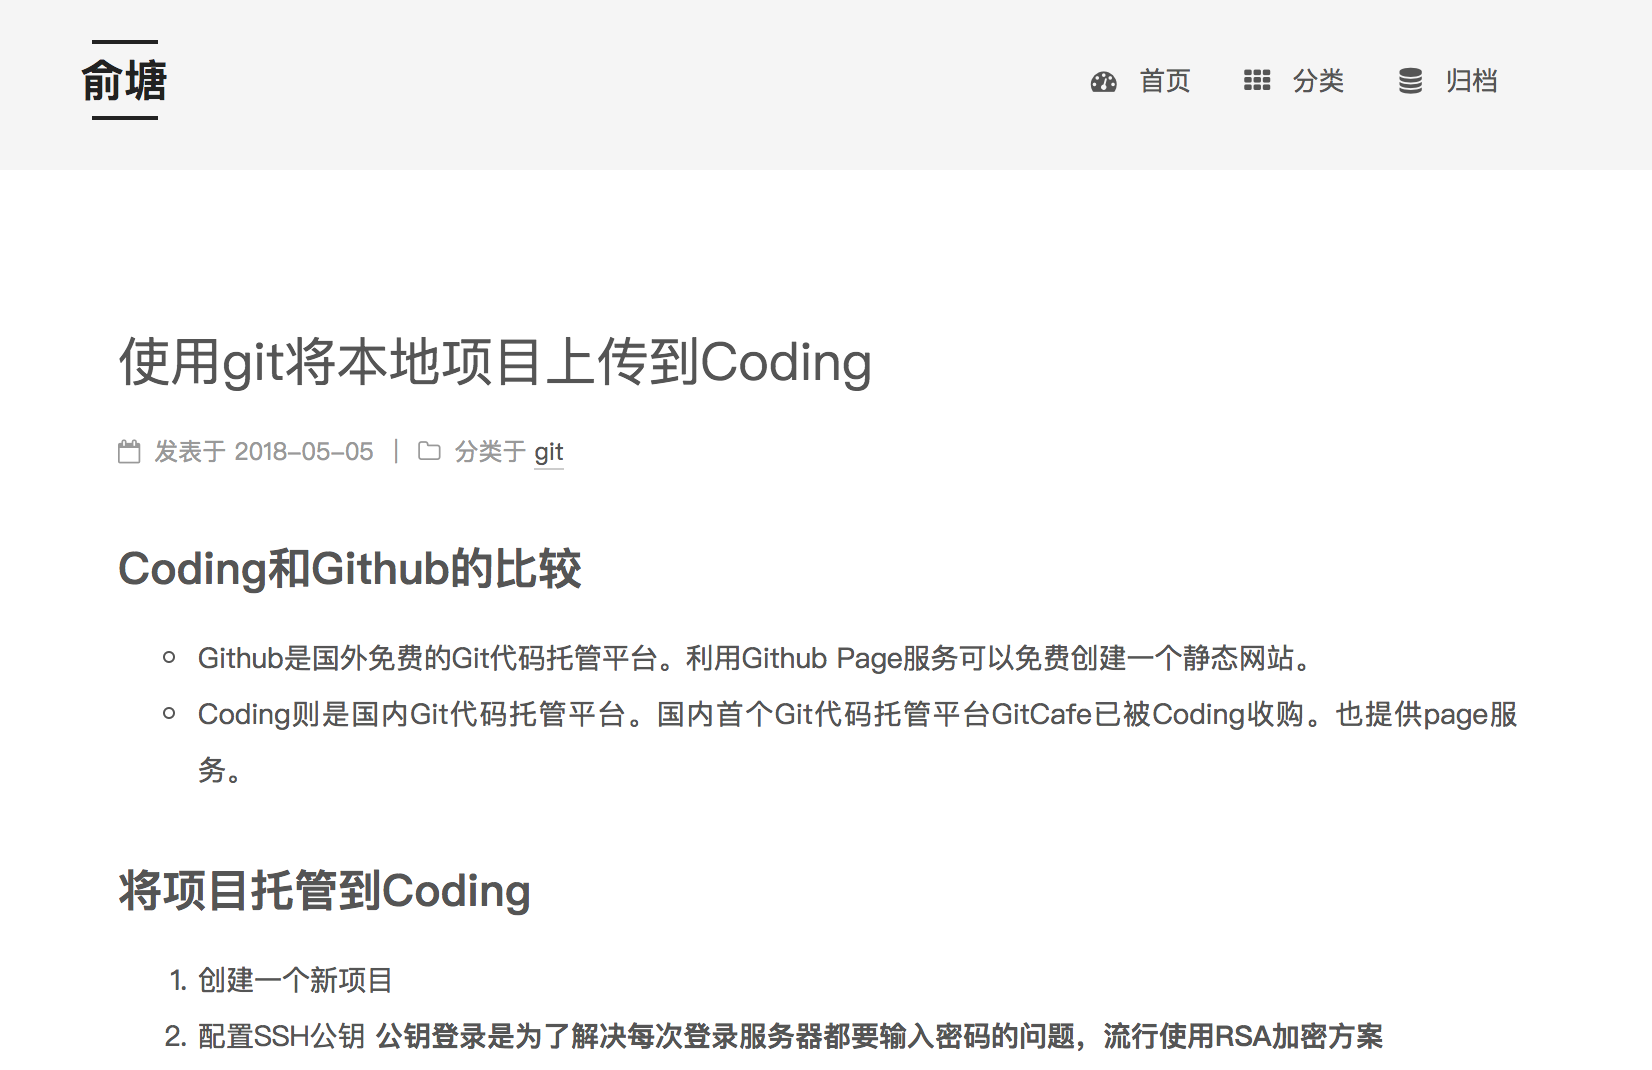Viewport: 1652px width, 1070px height.
Task: Click the 发表于 label text
Action: [x=190, y=452]
